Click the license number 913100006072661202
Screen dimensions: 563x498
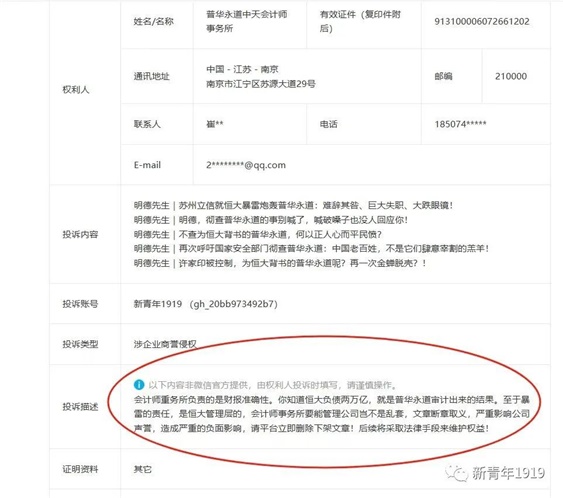coord(482,22)
